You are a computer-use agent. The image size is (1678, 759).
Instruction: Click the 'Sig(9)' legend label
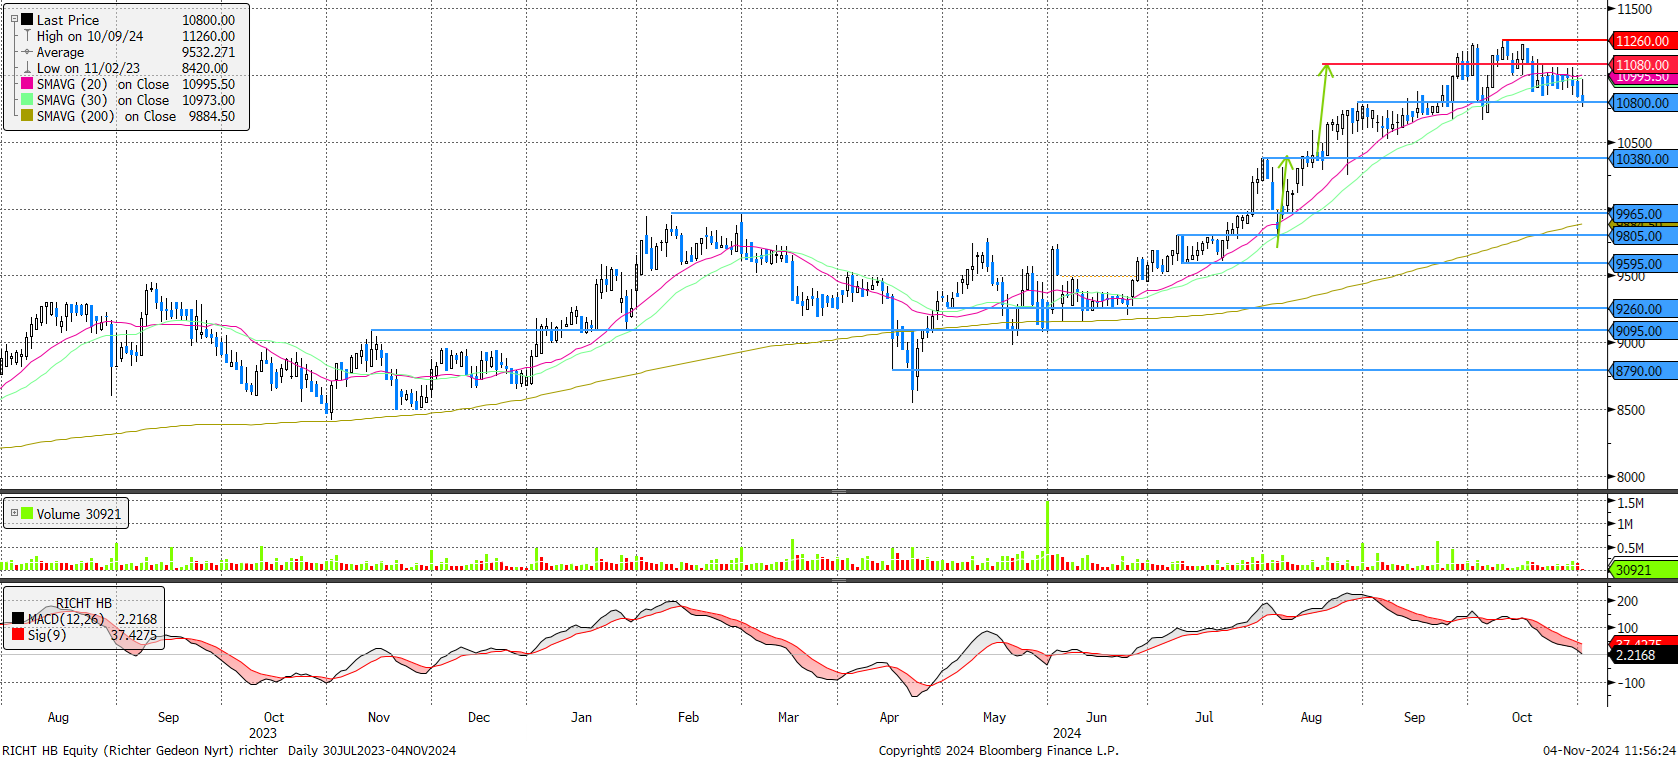pyautogui.click(x=47, y=635)
